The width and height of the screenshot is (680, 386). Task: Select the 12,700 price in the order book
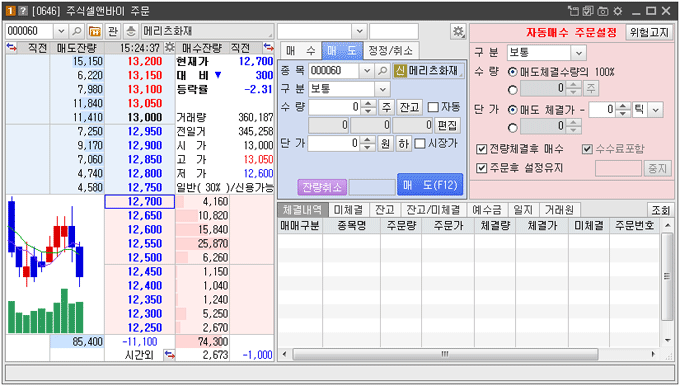(x=140, y=202)
